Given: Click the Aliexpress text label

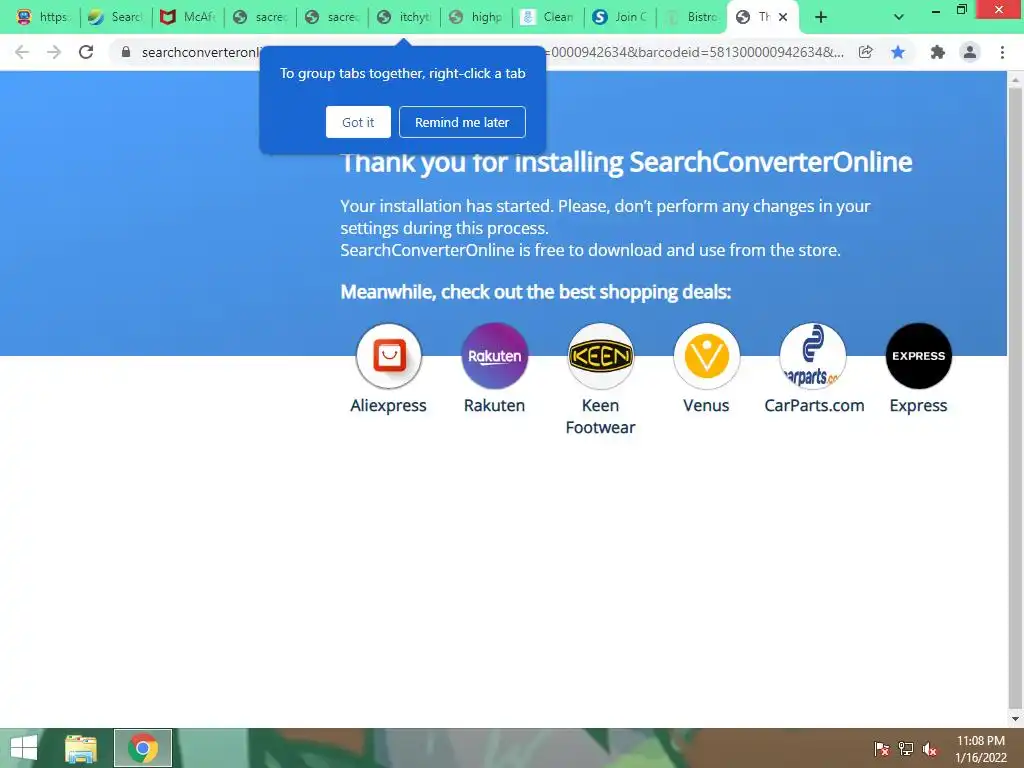Looking at the screenshot, I should pyautogui.click(x=389, y=406).
